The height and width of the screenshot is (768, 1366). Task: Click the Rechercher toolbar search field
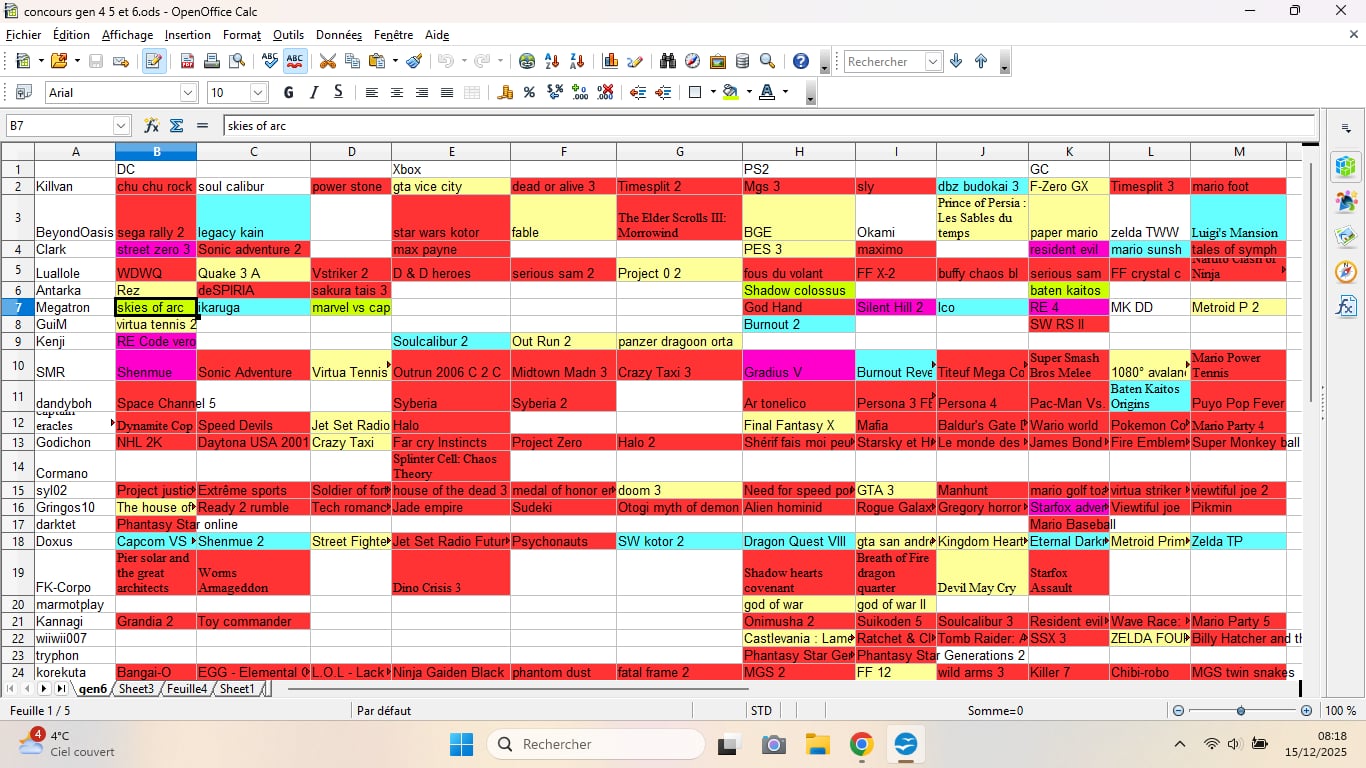pos(884,61)
